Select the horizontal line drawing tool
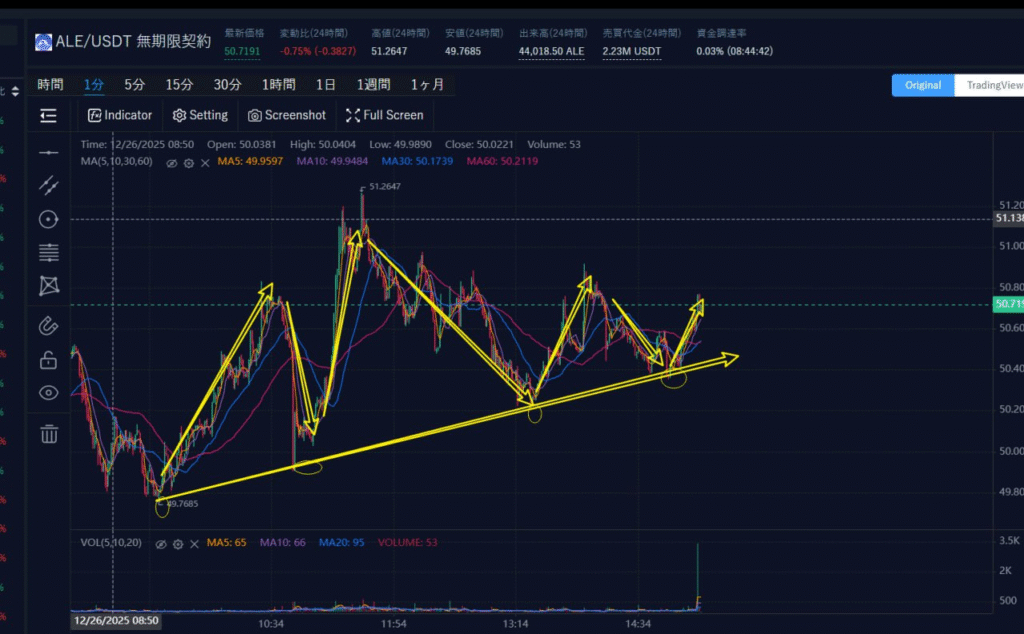This screenshot has width=1024, height=634. point(48,152)
